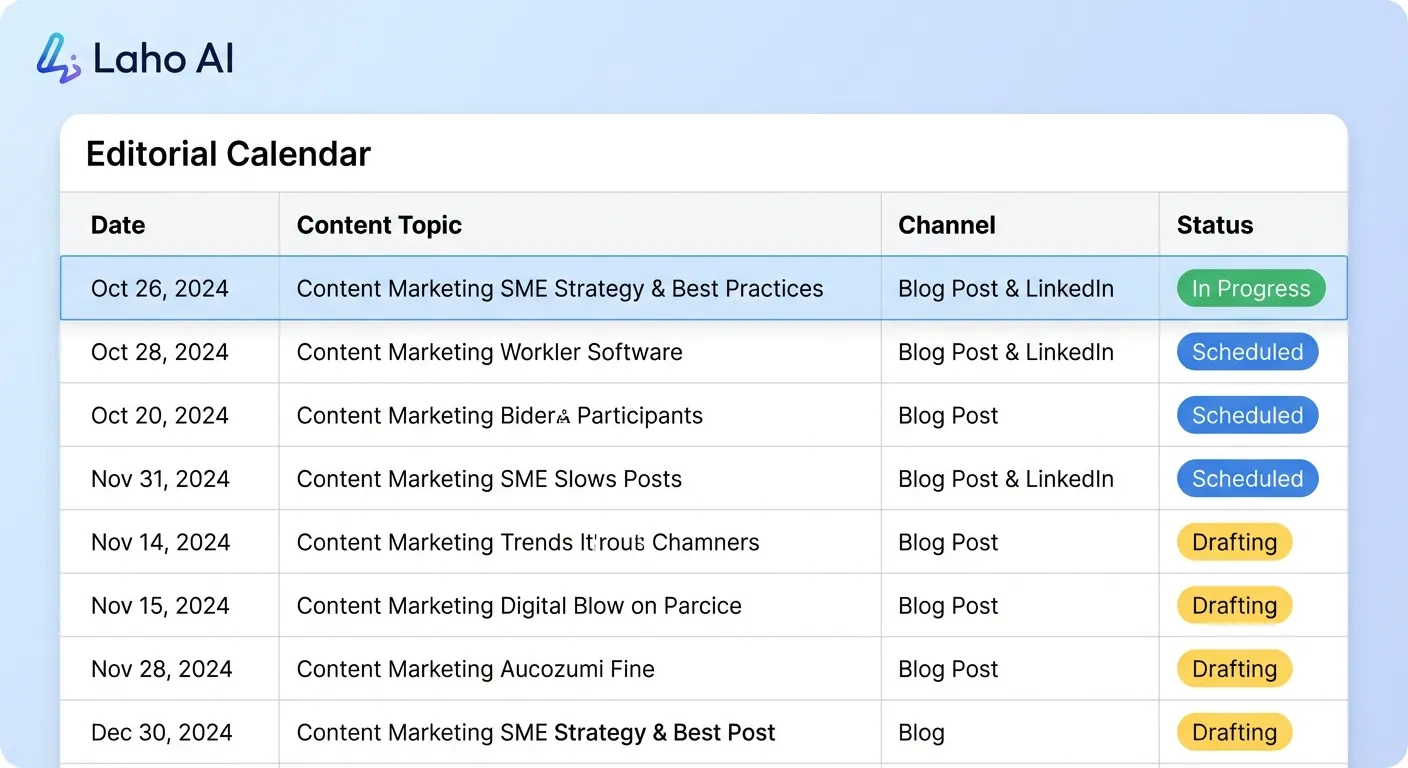Click the Laho AI brand text
The width and height of the screenshot is (1408, 768).
[163, 58]
